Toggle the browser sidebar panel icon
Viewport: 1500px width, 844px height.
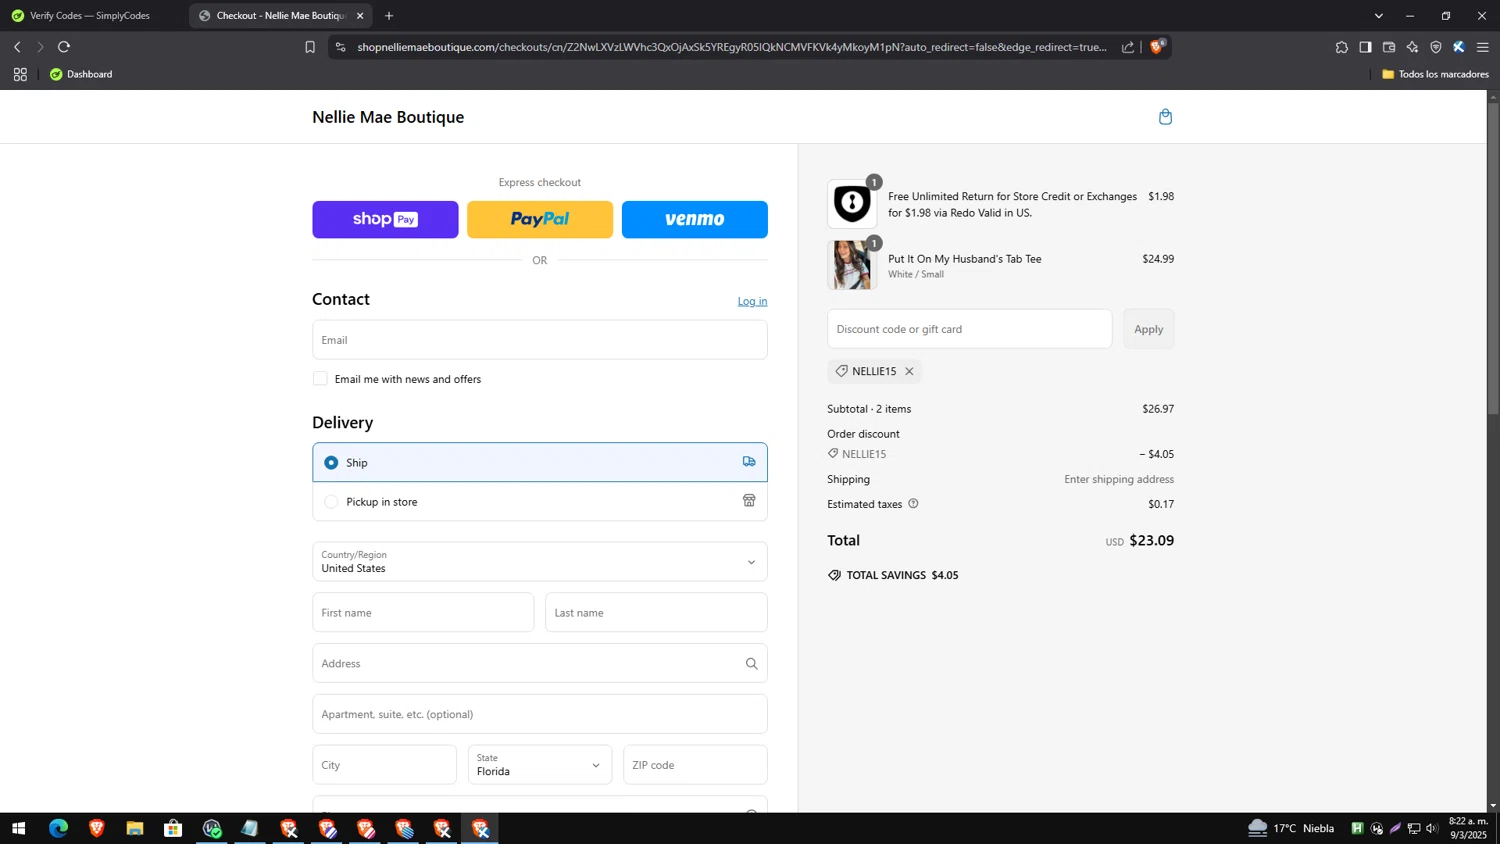click(x=1365, y=47)
